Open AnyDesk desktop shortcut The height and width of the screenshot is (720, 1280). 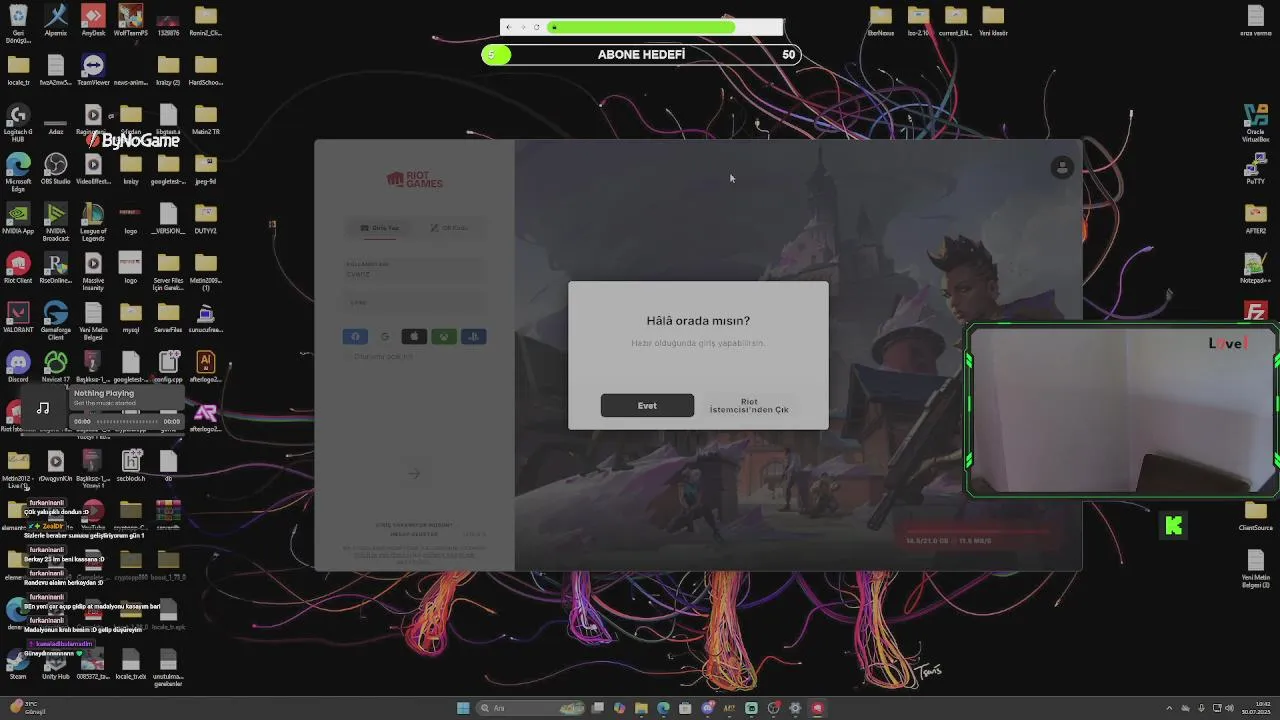[93, 20]
